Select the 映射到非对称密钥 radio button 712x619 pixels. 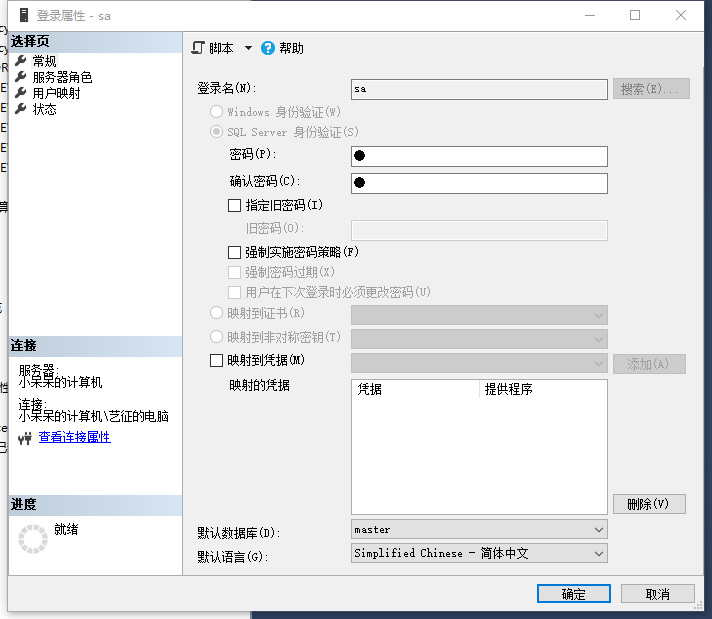point(216,337)
